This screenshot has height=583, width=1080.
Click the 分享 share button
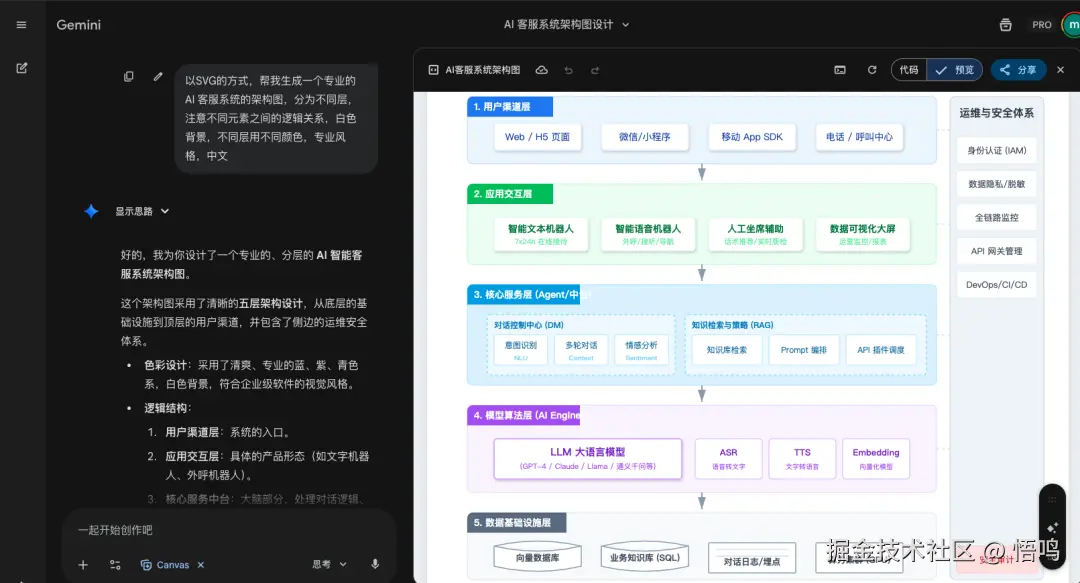click(1018, 69)
